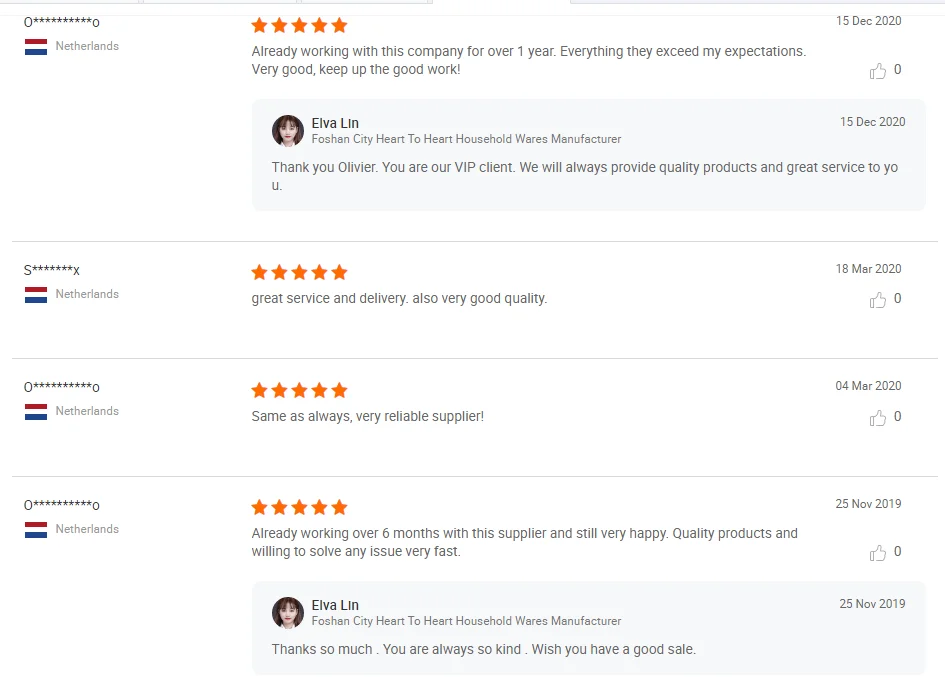The width and height of the screenshot is (945, 677).
Task: Click thumbs-up on 25 Nov 2019 review
Action: [x=878, y=552]
